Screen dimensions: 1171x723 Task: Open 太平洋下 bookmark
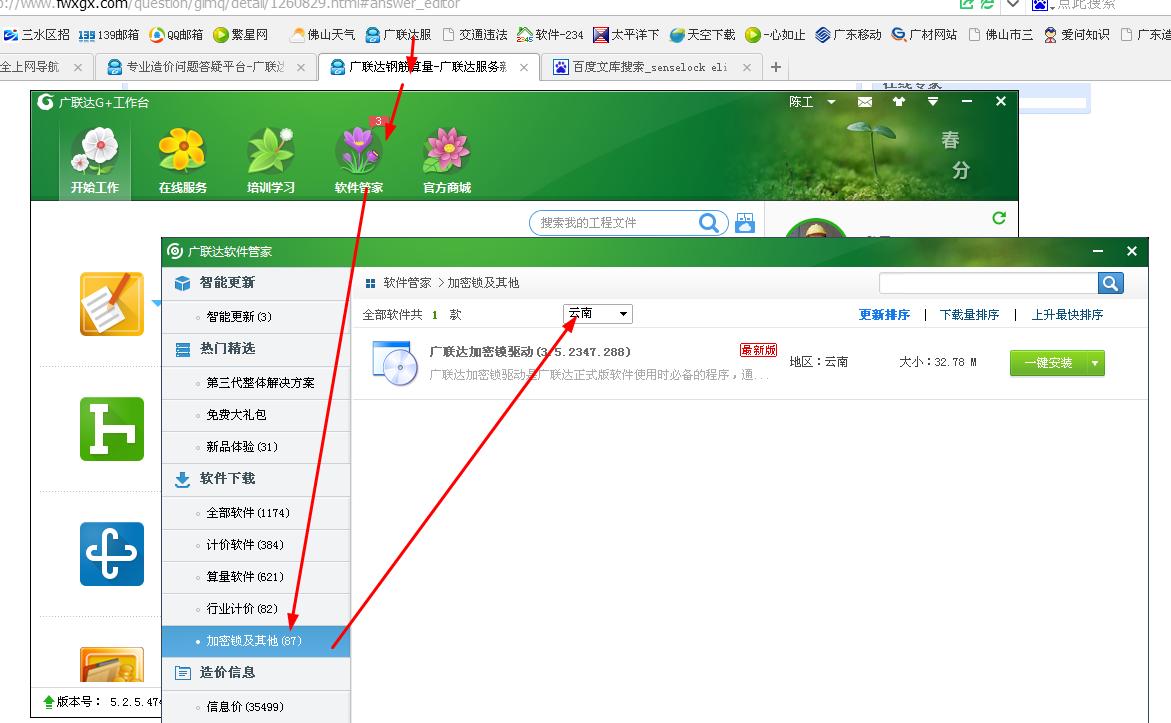(x=626, y=35)
